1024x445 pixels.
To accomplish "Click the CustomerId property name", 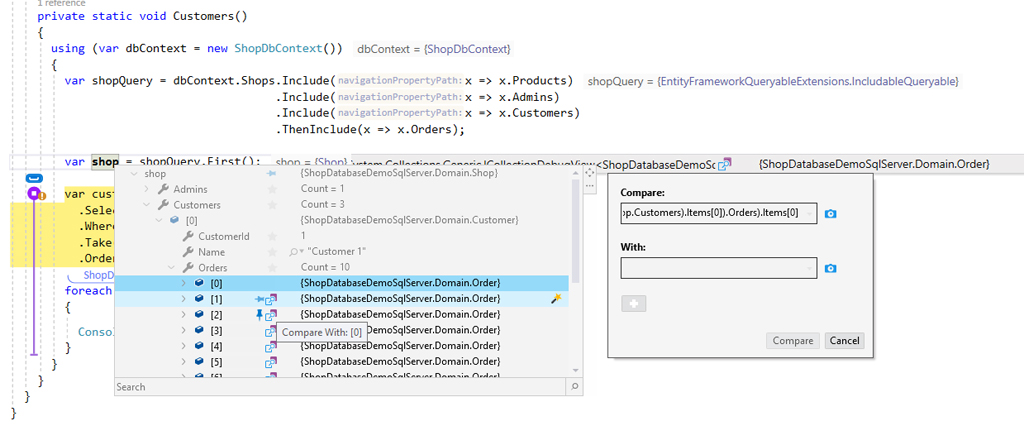I will pyautogui.click(x=225, y=237).
